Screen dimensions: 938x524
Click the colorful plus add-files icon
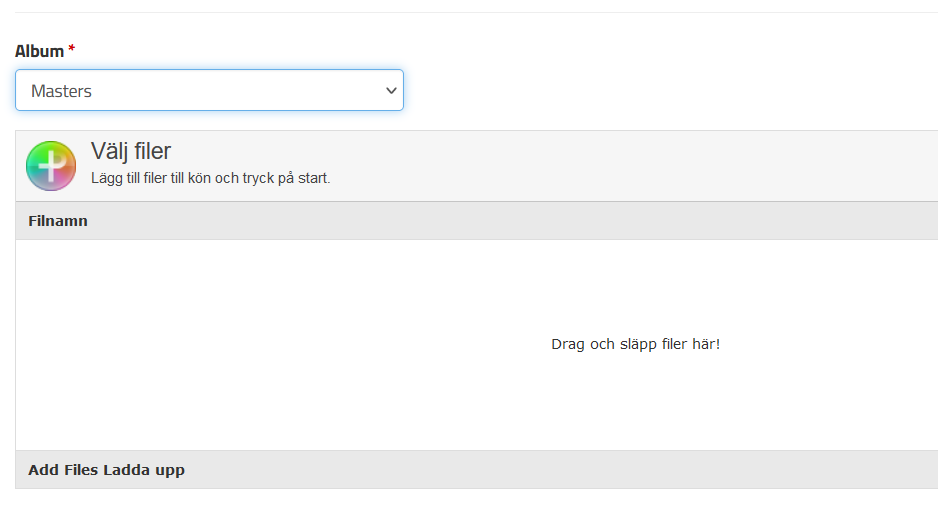tap(51, 166)
